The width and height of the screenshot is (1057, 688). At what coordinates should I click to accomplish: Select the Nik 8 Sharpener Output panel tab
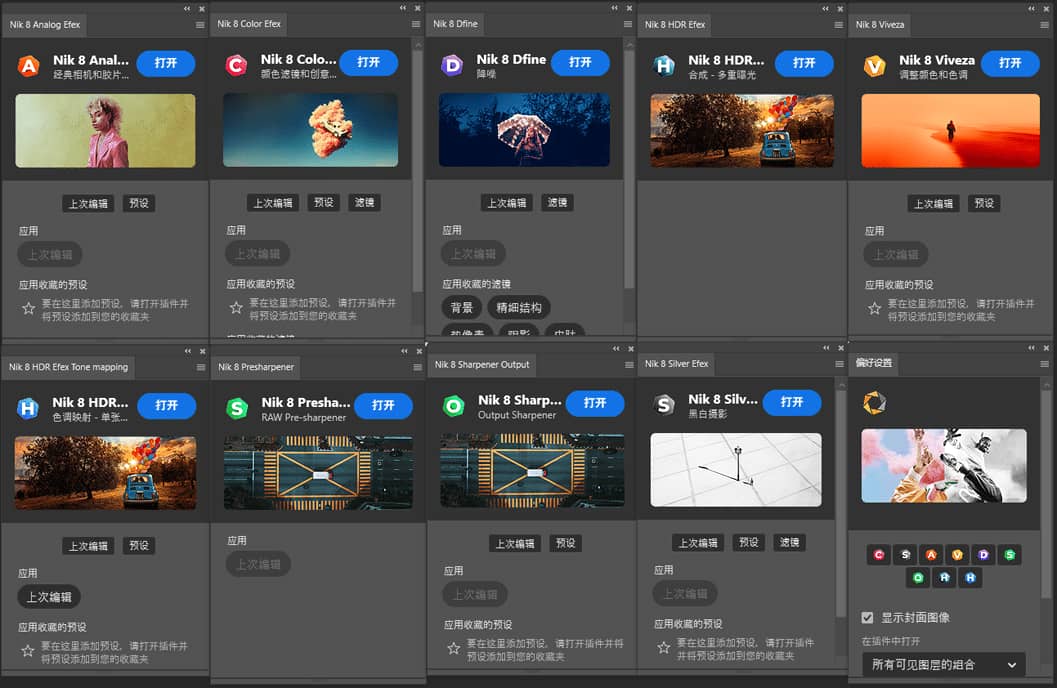coord(482,365)
